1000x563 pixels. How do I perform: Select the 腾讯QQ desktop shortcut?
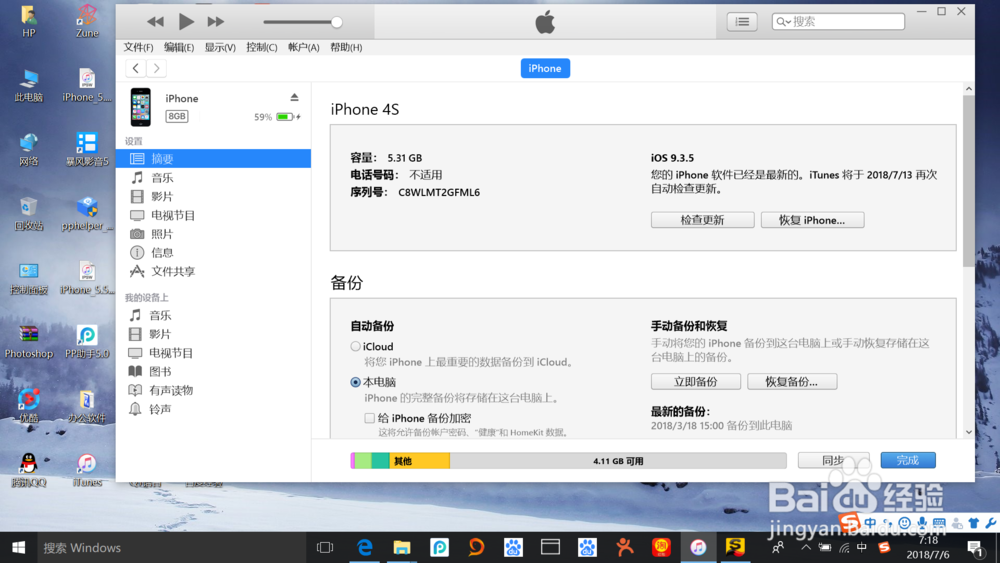29,471
